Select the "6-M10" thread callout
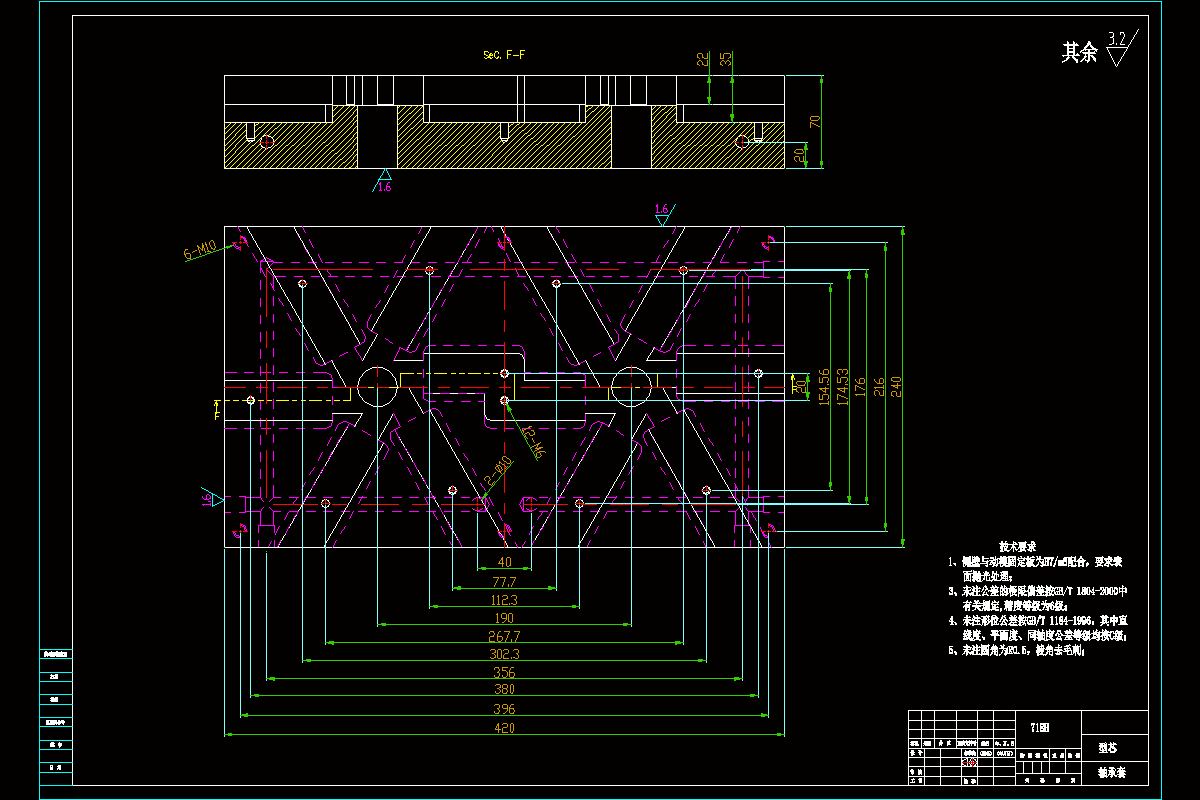Screen dimensions: 1200x800 [200, 251]
